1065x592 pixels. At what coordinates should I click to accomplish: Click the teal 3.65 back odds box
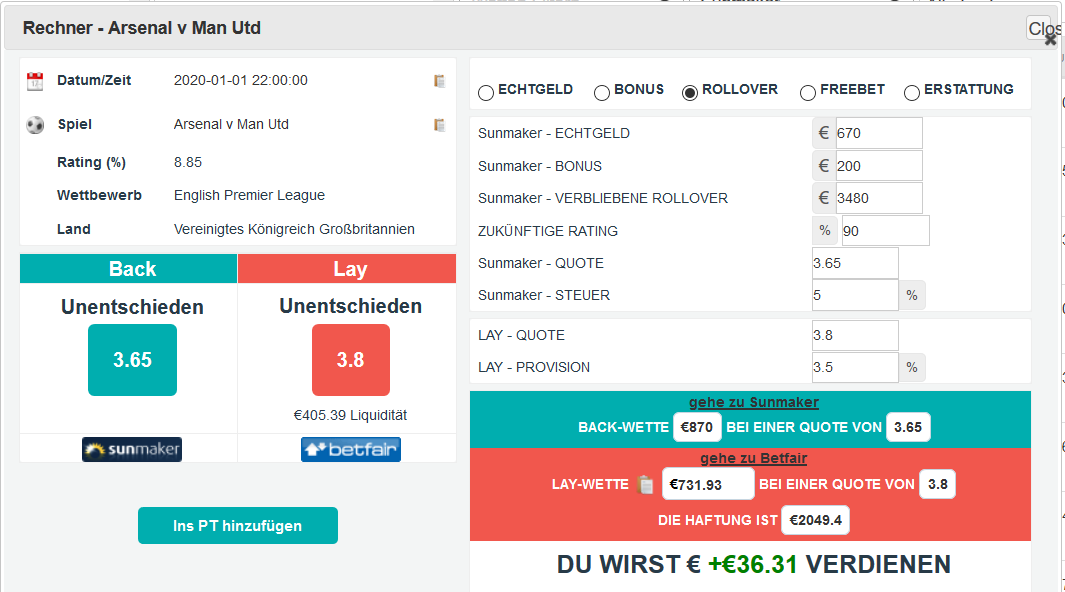[x=132, y=360]
